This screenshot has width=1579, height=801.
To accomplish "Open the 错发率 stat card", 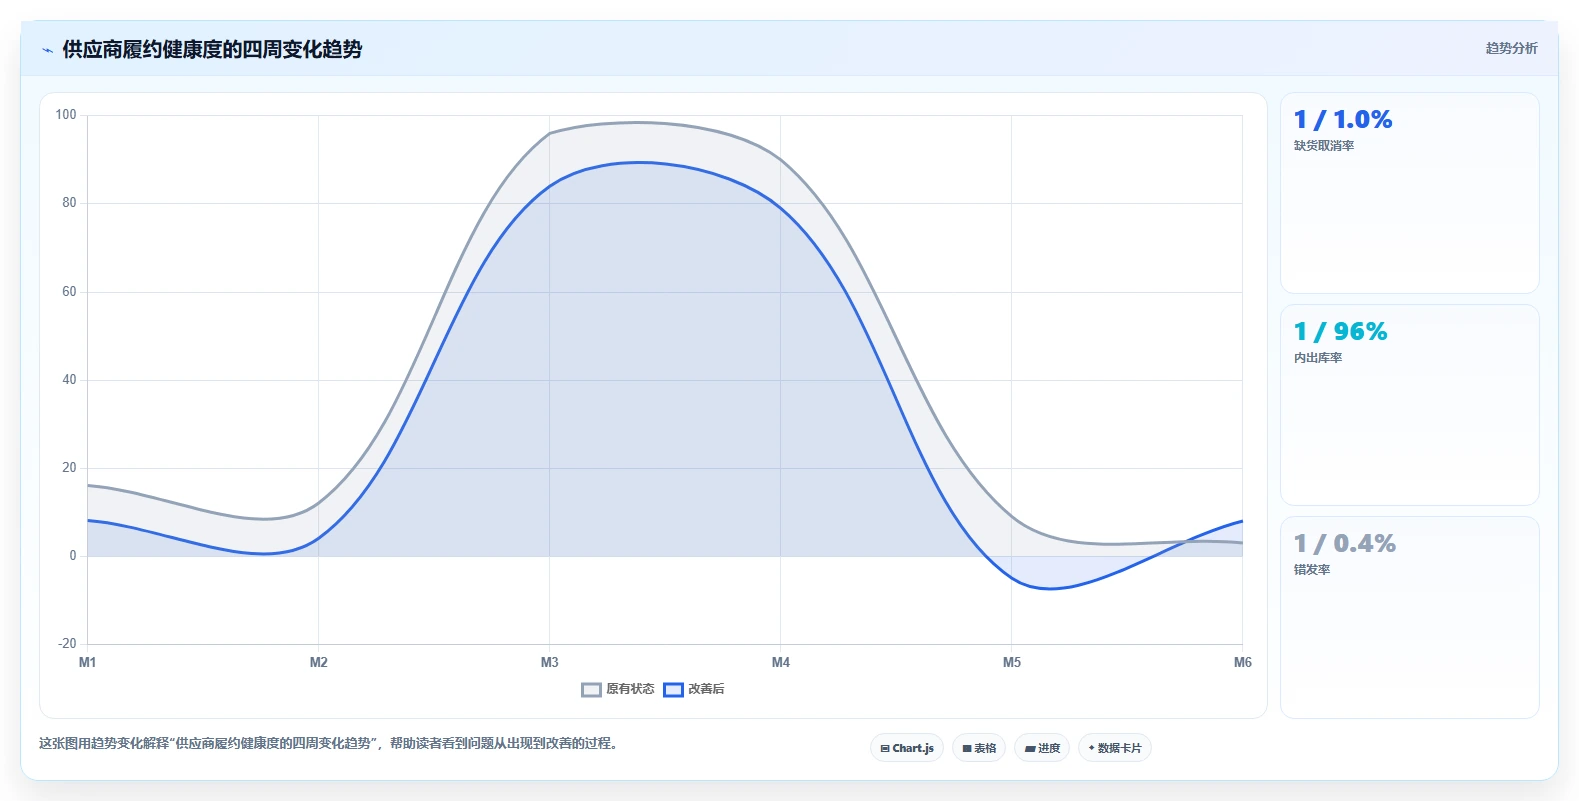I will 1409,617.
